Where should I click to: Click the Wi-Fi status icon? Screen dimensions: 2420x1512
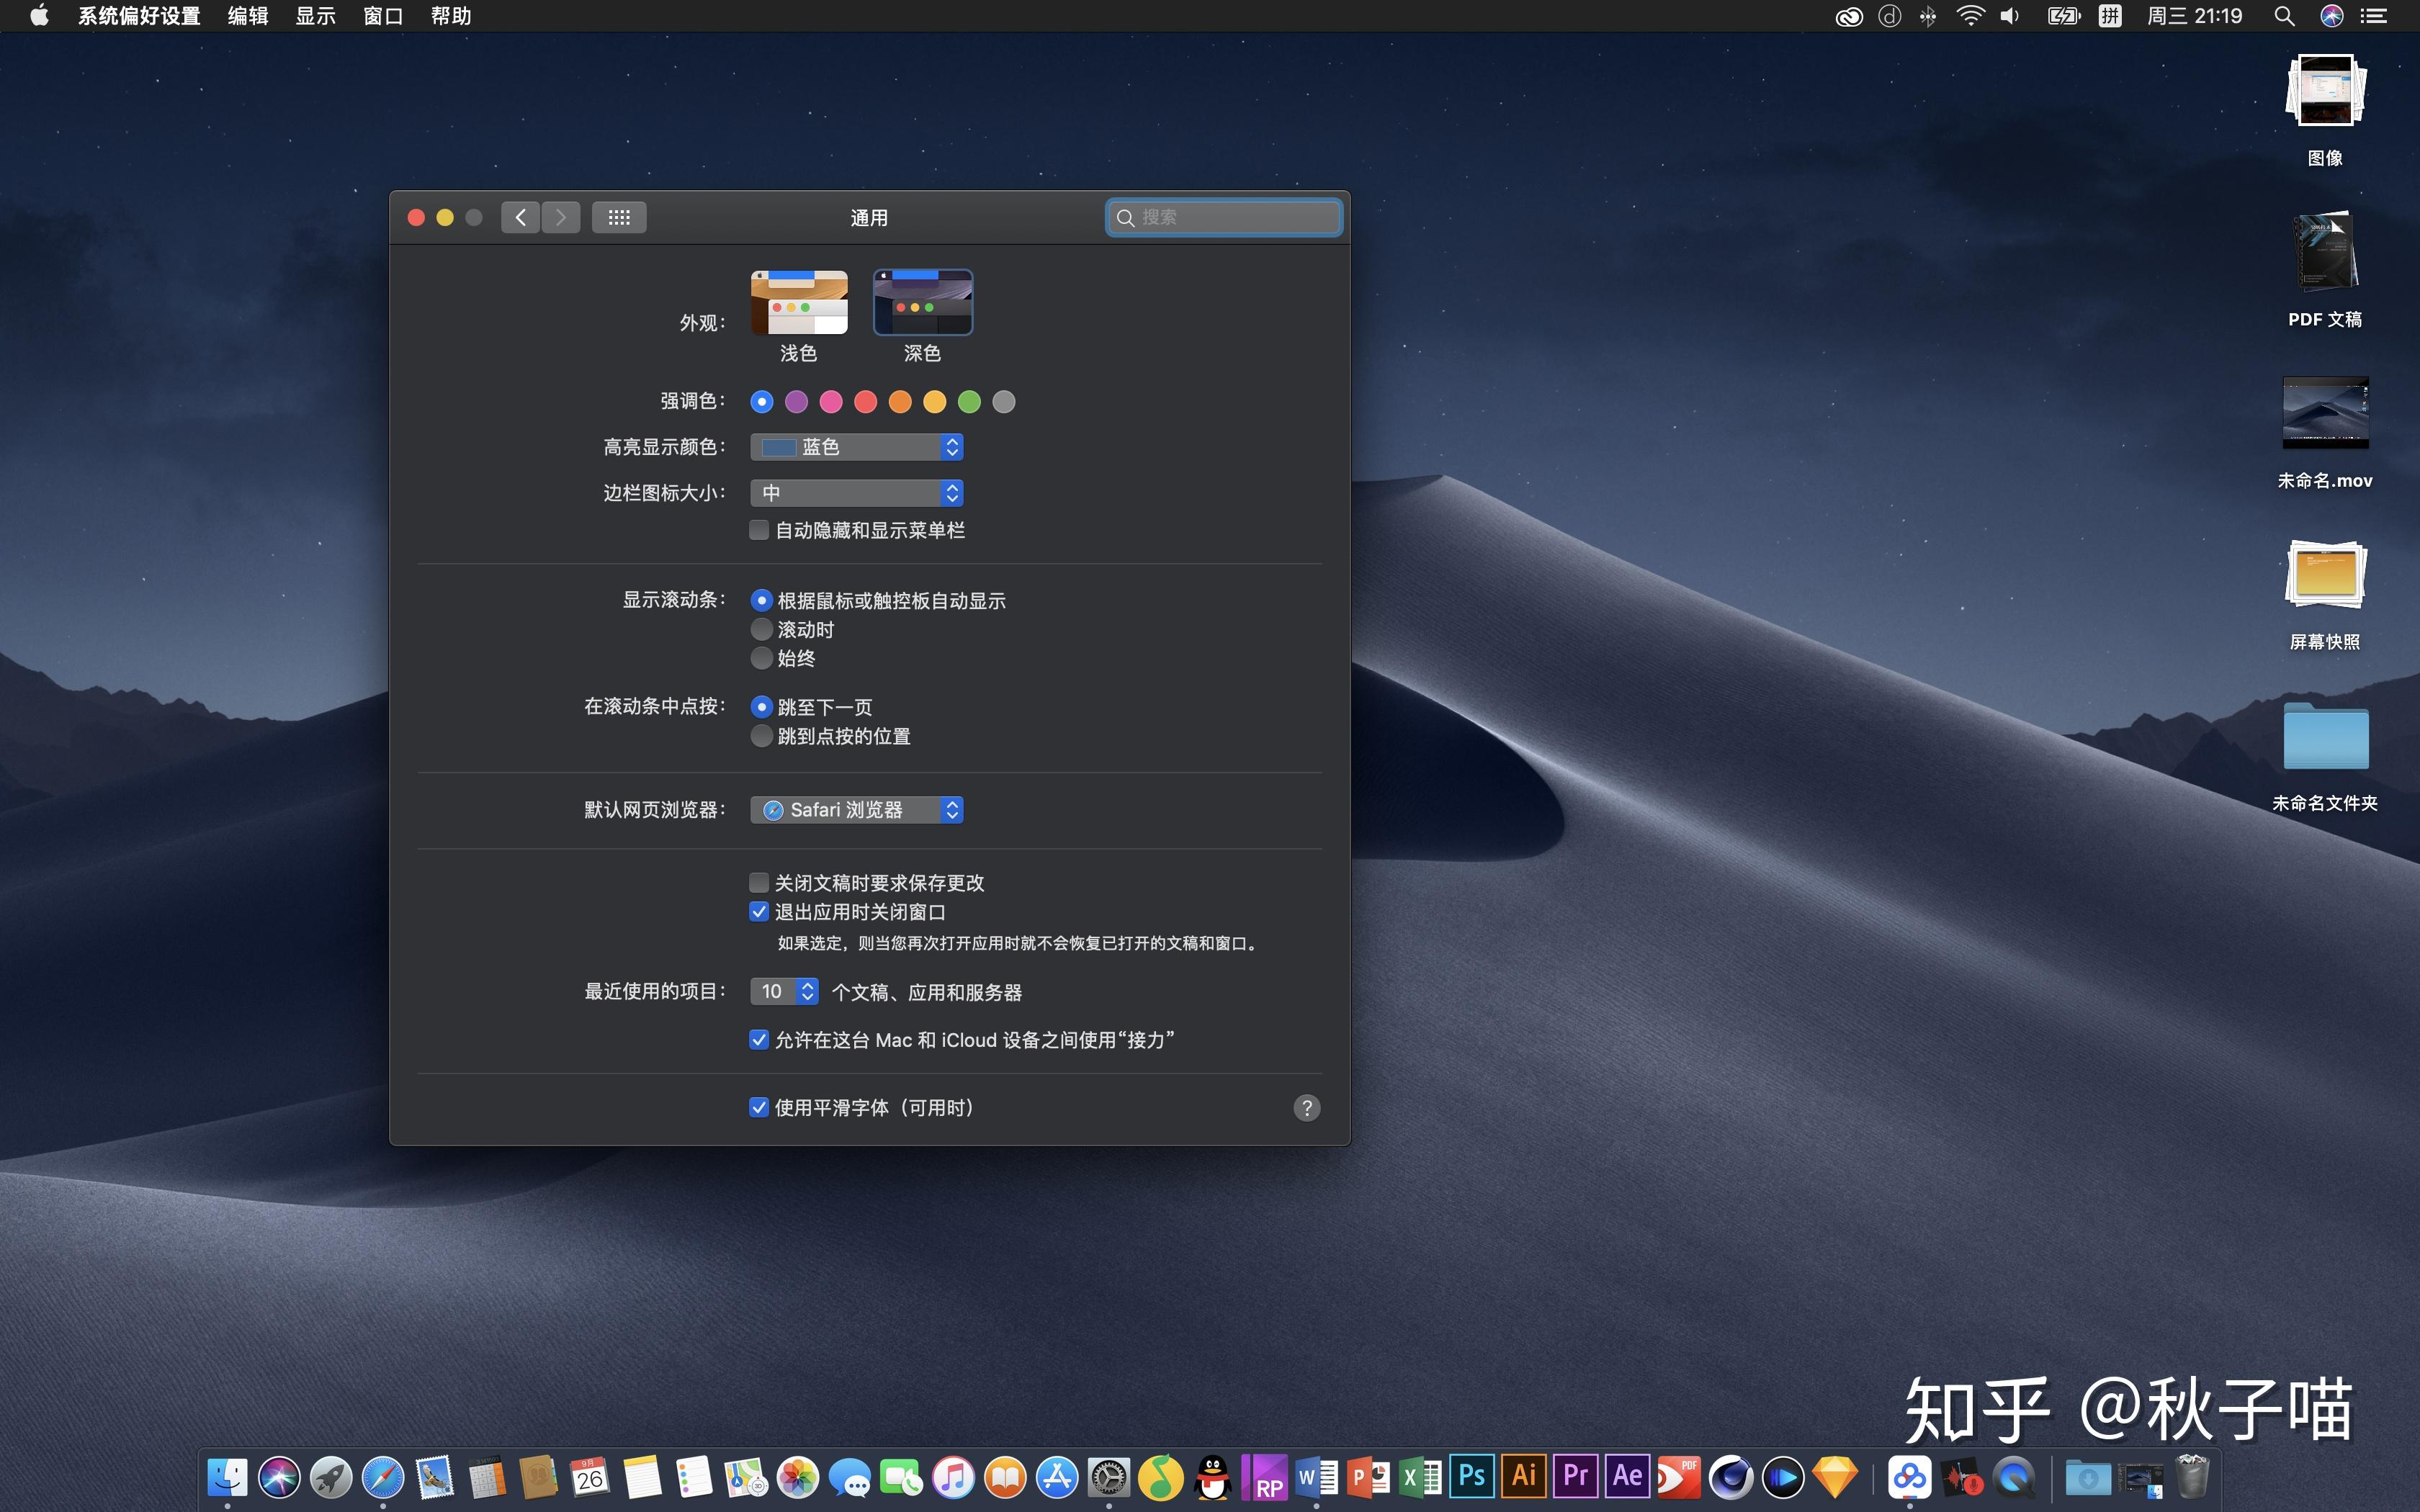pos(1970,16)
